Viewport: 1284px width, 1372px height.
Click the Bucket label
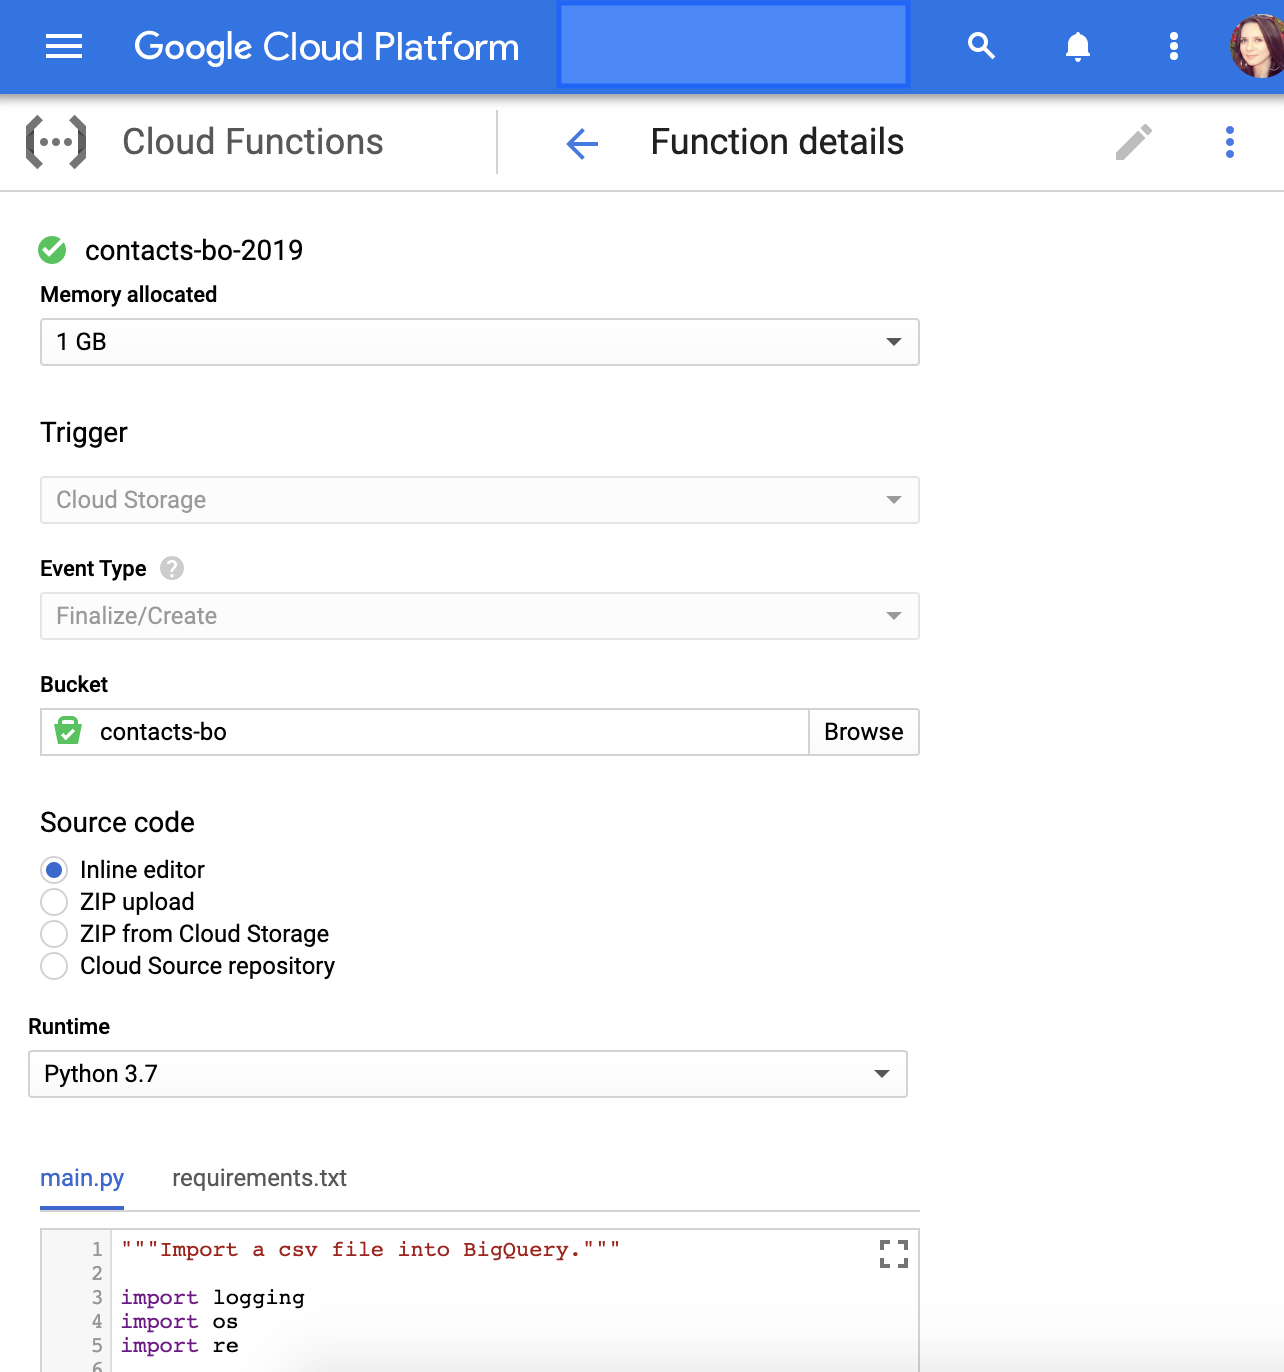tap(74, 685)
